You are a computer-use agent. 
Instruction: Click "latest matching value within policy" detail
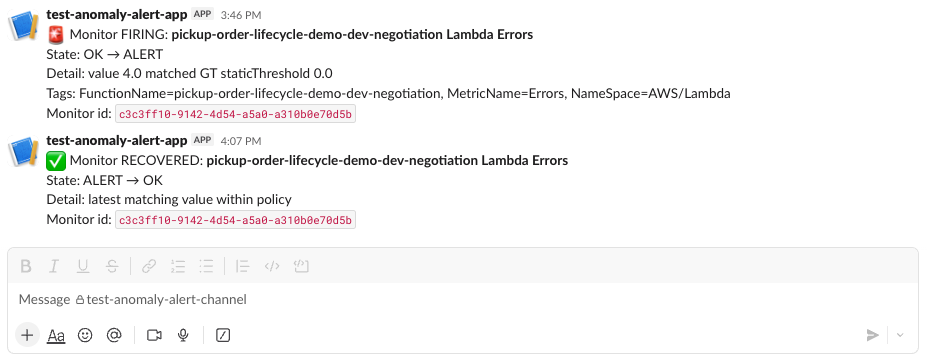(190, 200)
